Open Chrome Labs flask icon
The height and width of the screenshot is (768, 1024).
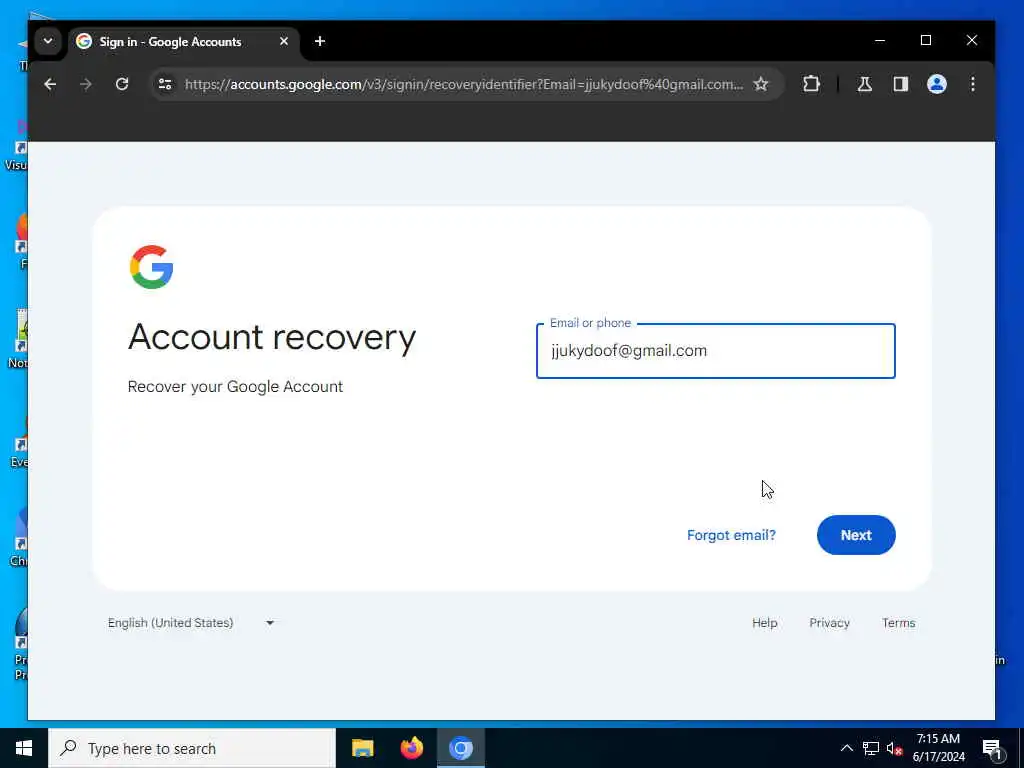coord(865,84)
